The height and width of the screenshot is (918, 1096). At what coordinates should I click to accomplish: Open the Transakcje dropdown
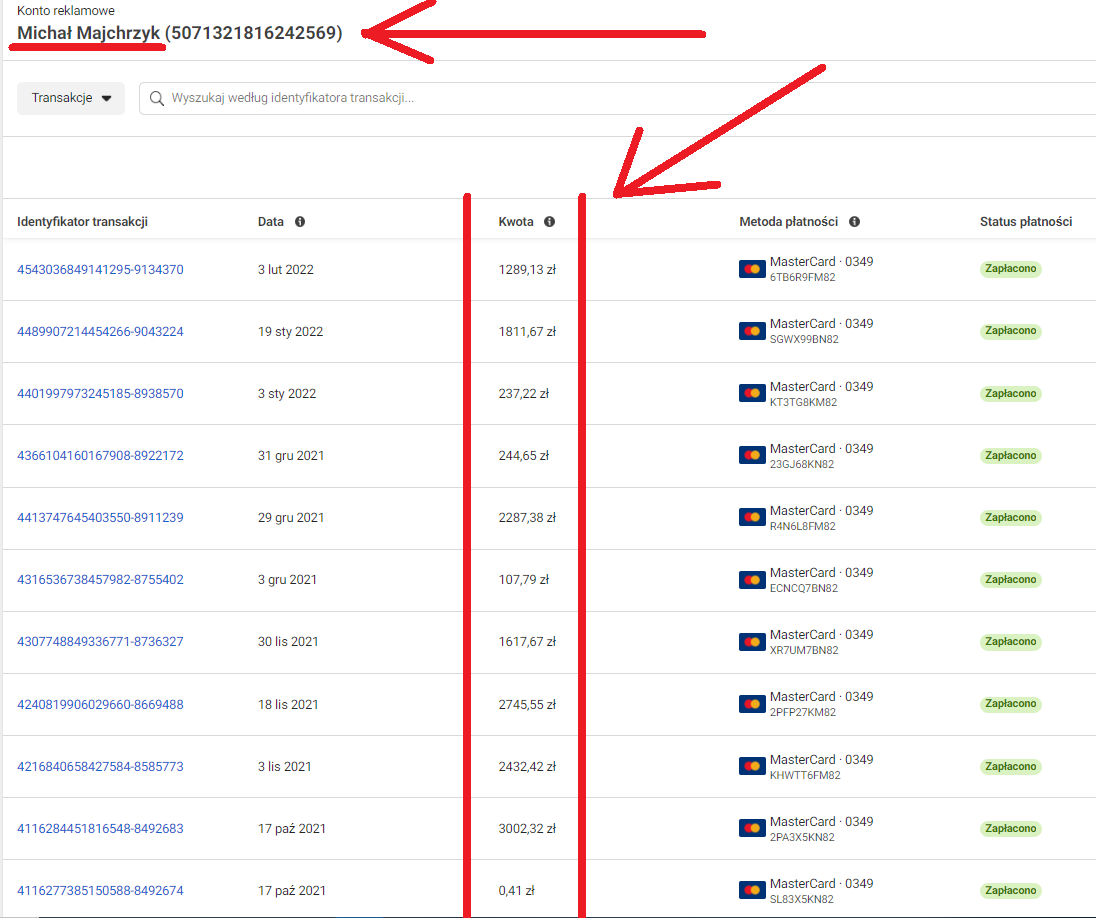[x=71, y=98]
